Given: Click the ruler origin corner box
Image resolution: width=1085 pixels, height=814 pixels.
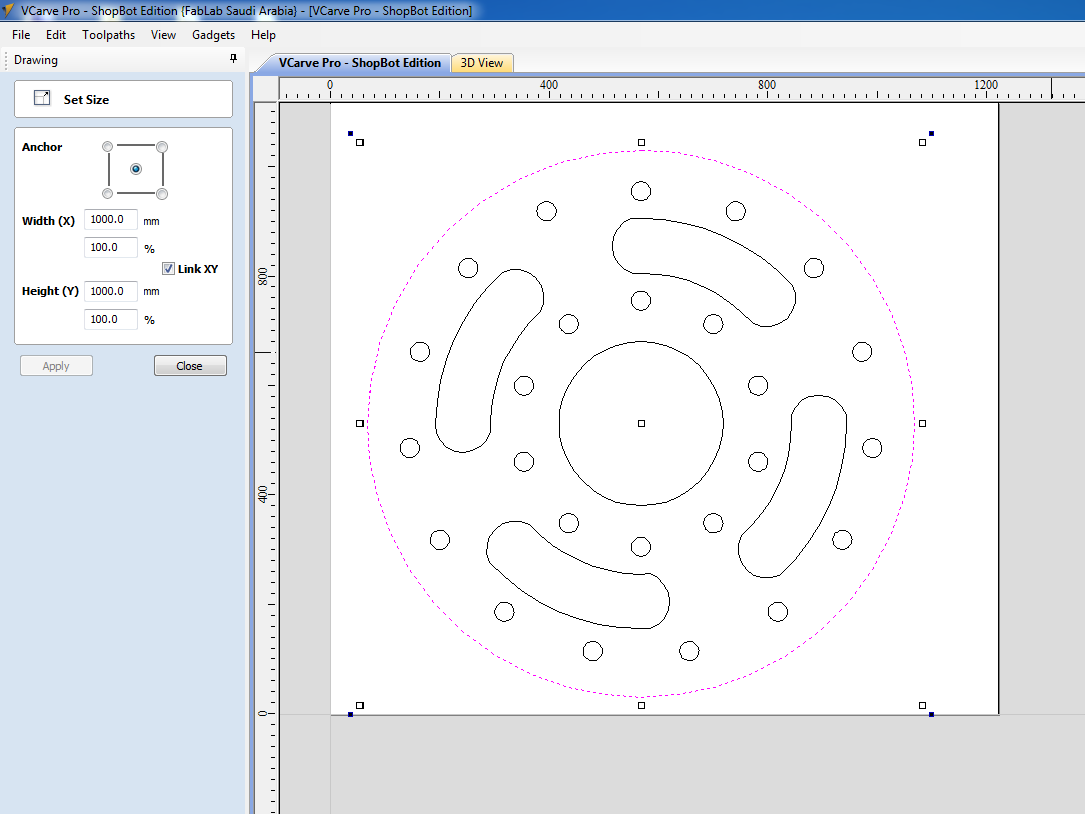Looking at the screenshot, I should [x=266, y=88].
